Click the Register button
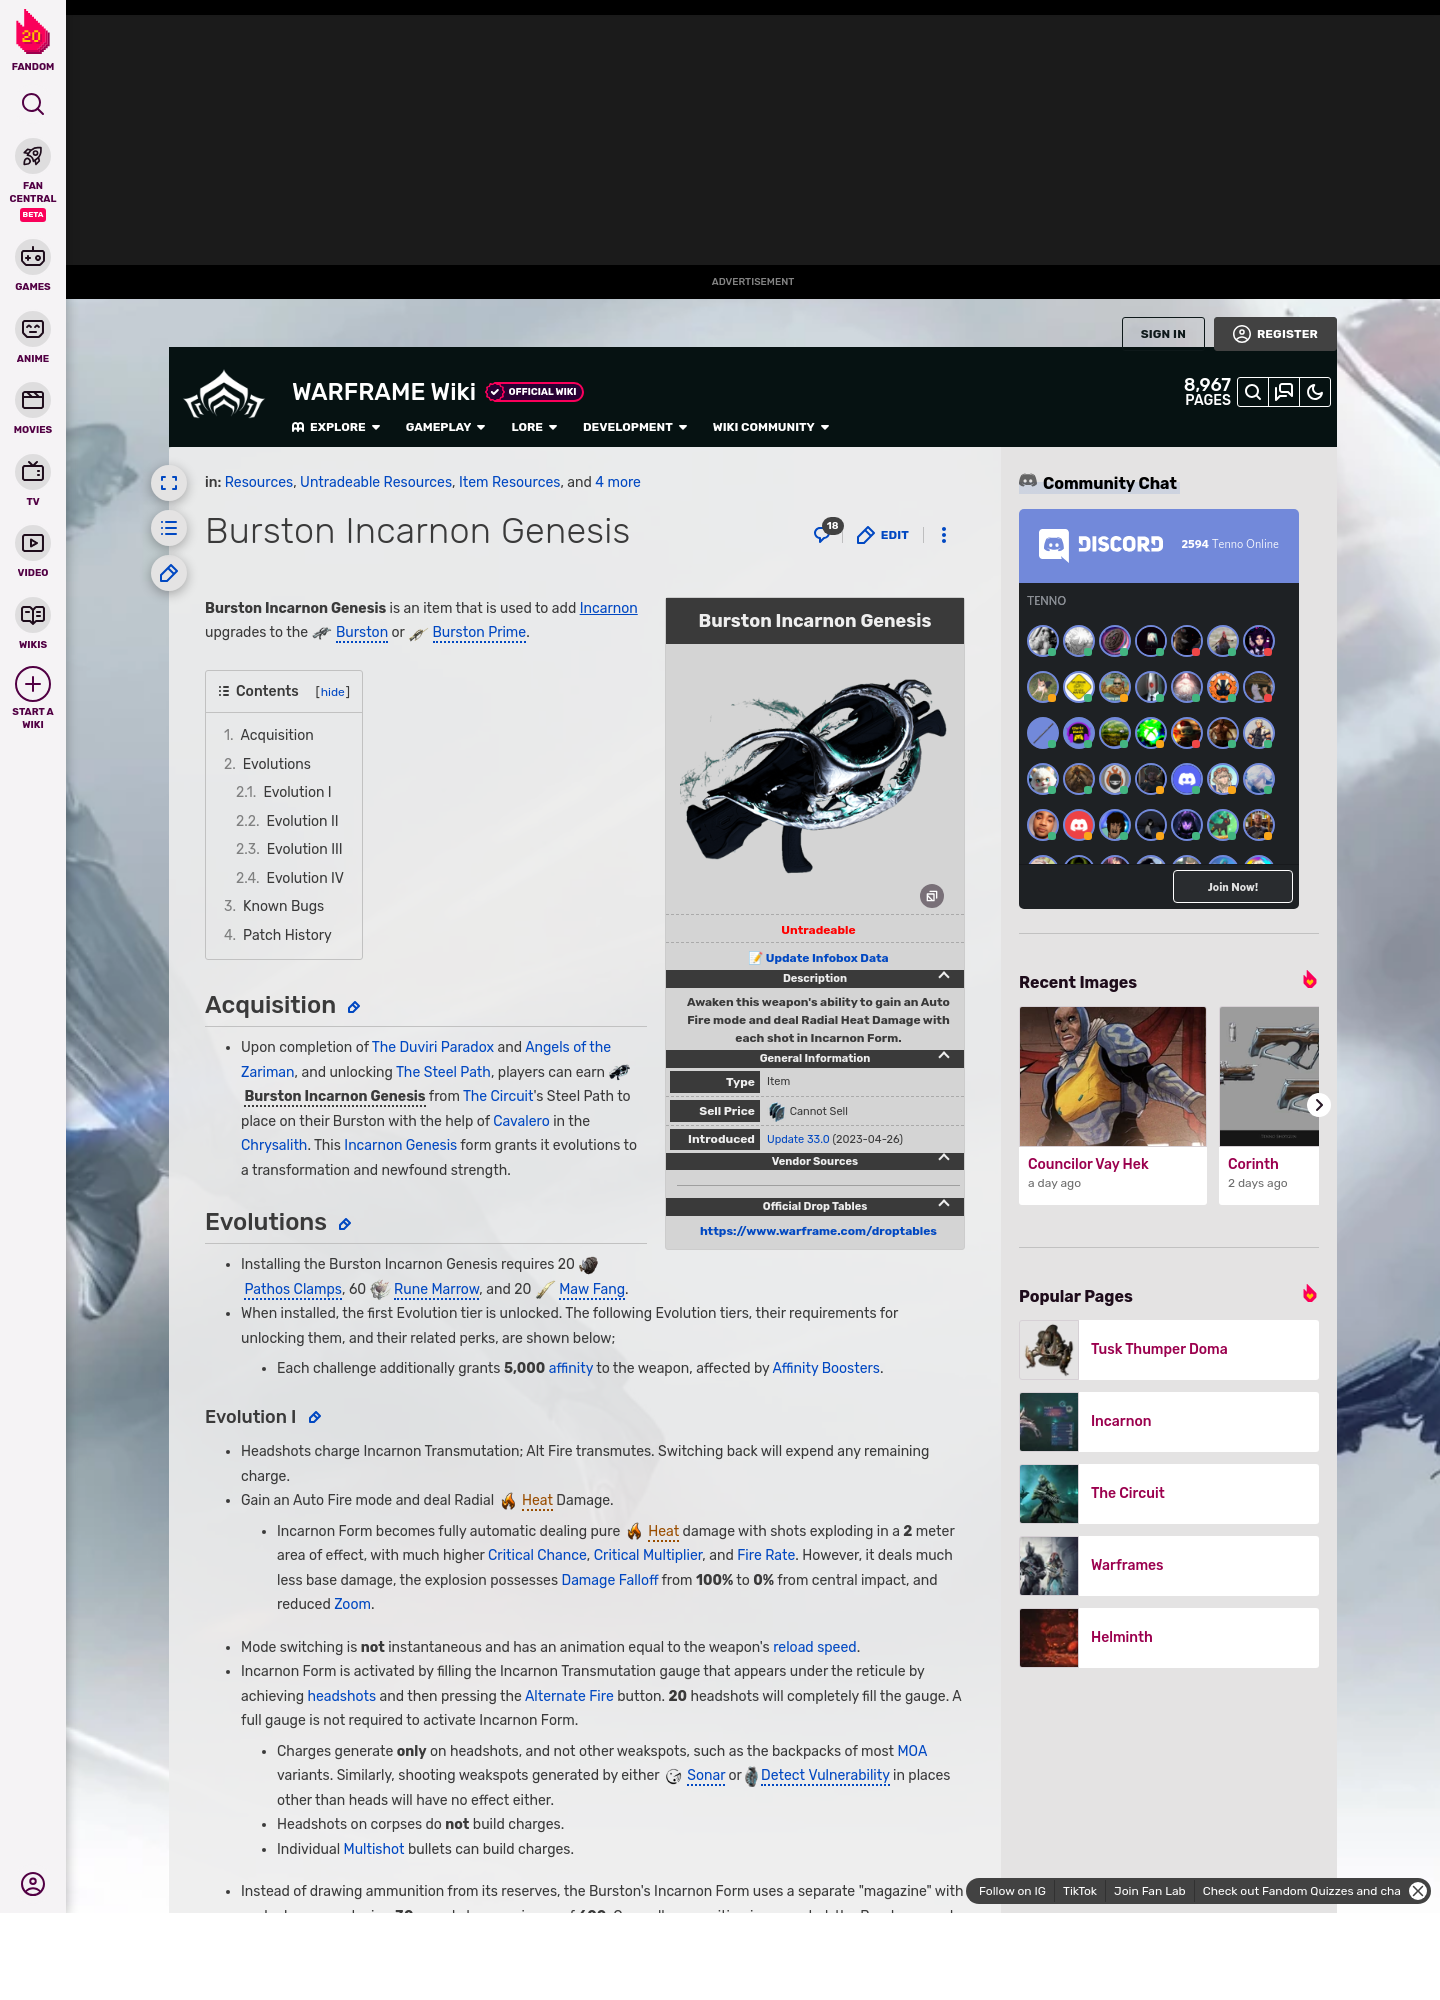Screen dimensions: 1440x2000 pyautogui.click(x=1275, y=334)
